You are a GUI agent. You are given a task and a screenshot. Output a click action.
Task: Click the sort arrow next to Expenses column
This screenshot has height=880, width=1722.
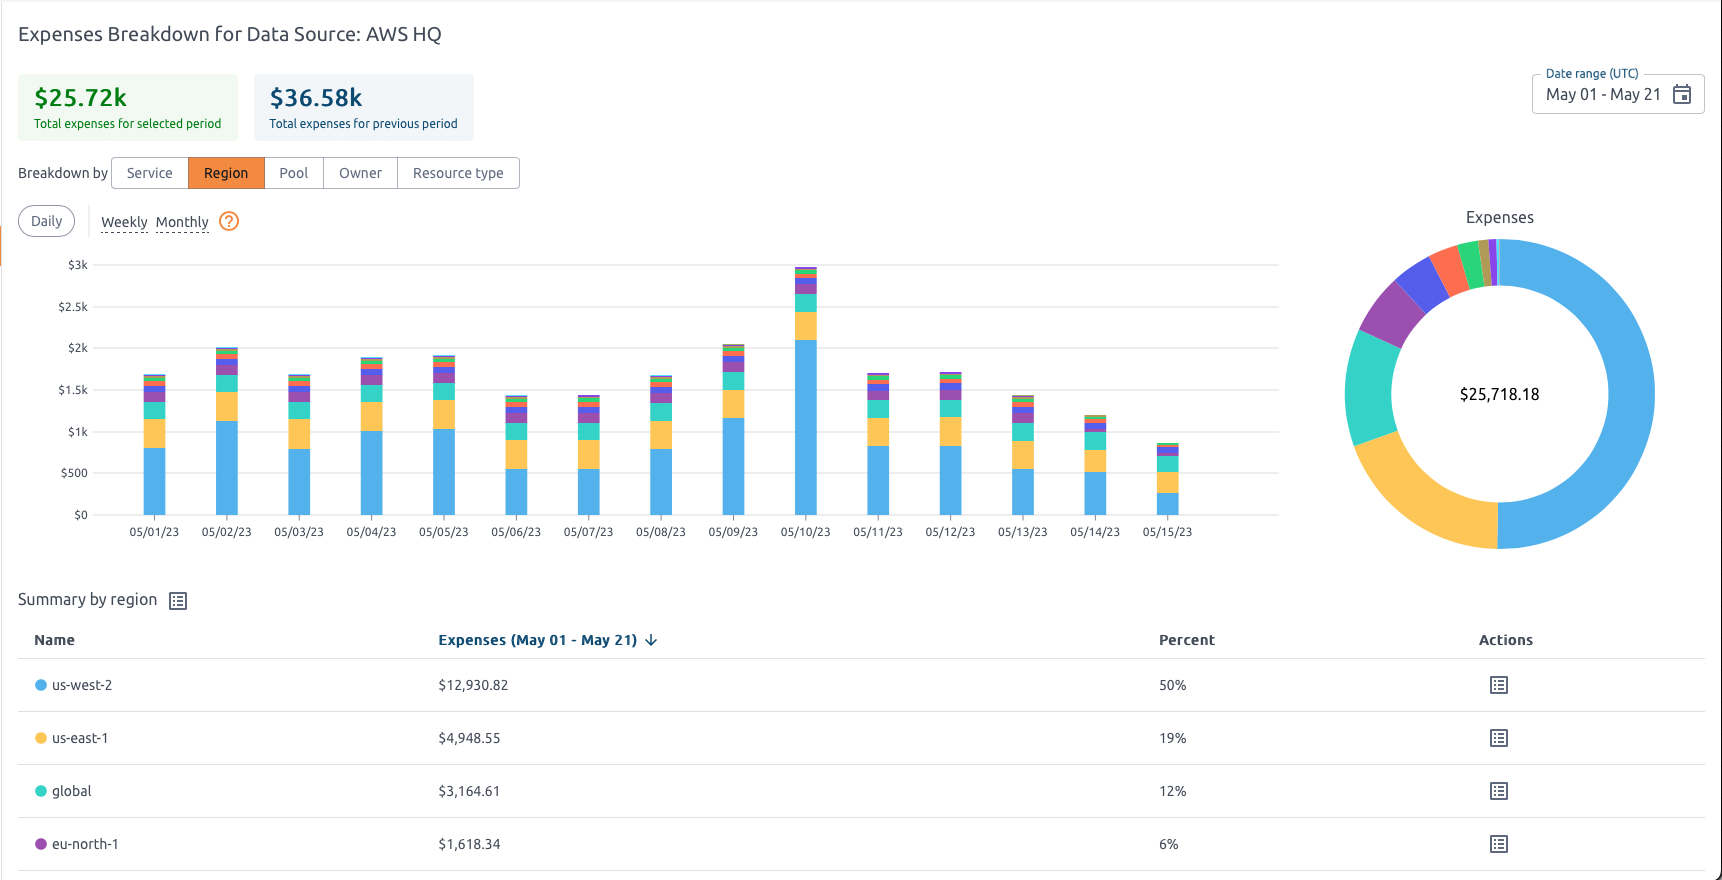pyautogui.click(x=652, y=640)
